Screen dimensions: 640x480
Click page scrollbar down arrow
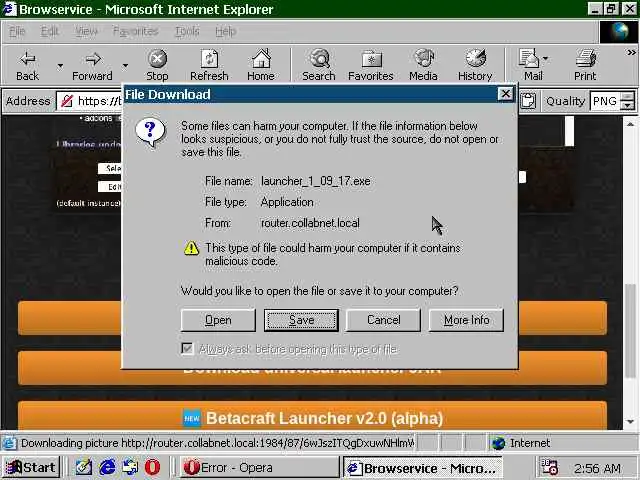(631, 422)
